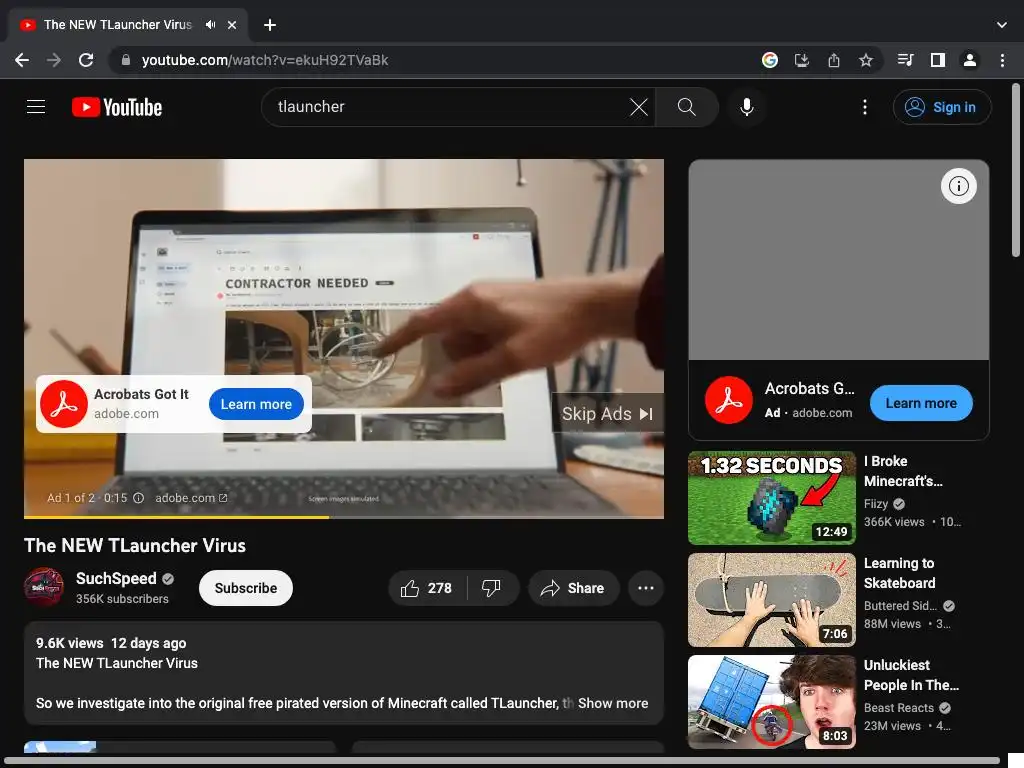Open SuchSpeed channel avatar
The height and width of the screenshot is (768, 1024).
[44, 587]
